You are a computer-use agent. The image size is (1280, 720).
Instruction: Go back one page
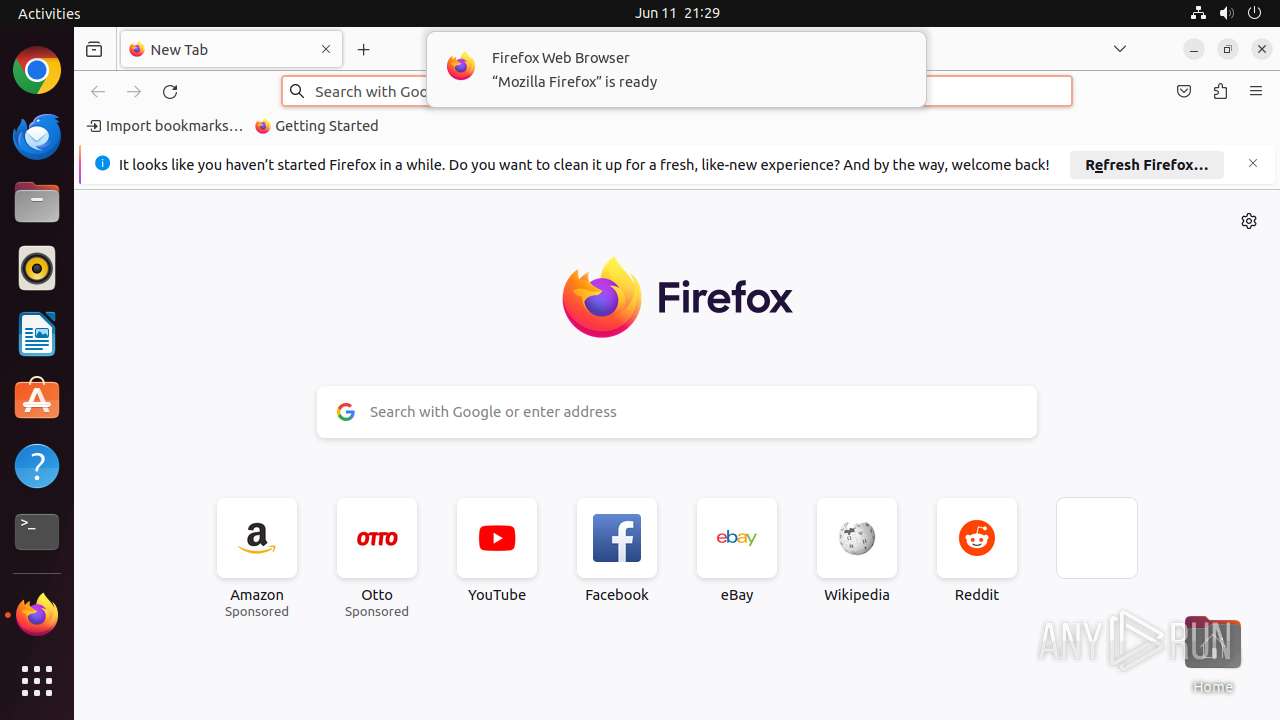tap(98, 92)
